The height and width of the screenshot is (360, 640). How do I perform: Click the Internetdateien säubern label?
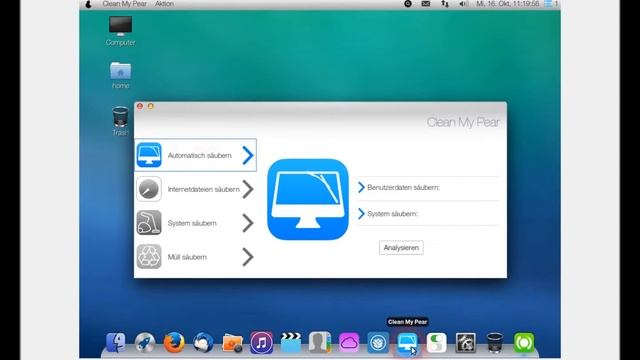point(204,189)
